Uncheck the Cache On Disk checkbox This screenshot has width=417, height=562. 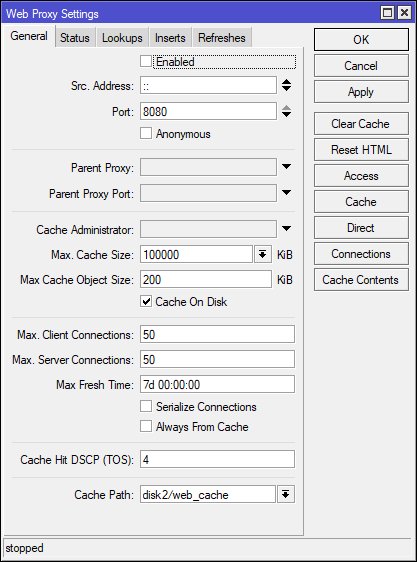146,301
